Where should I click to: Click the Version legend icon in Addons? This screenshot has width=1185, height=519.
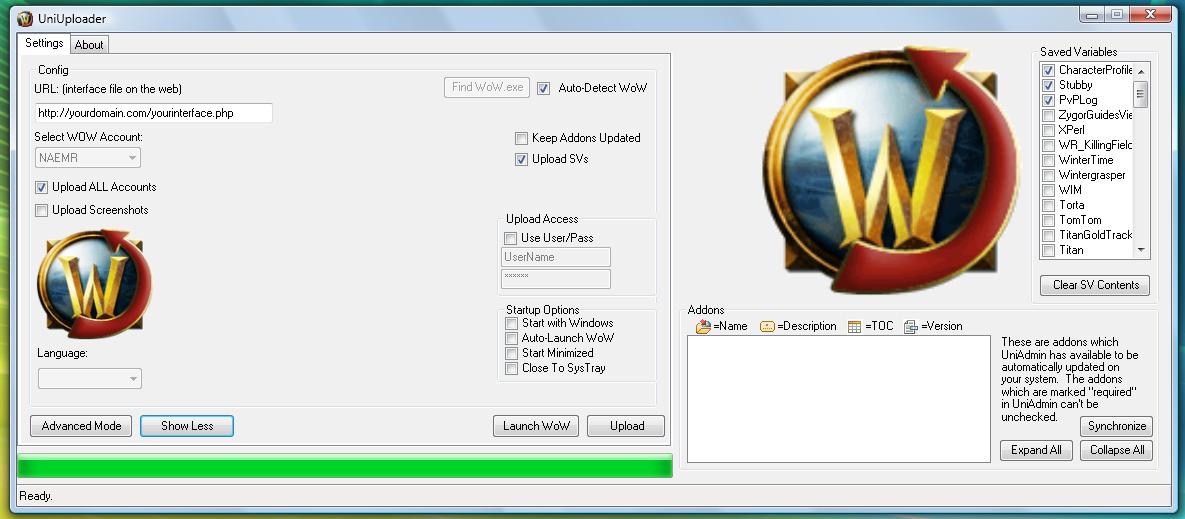click(x=911, y=326)
